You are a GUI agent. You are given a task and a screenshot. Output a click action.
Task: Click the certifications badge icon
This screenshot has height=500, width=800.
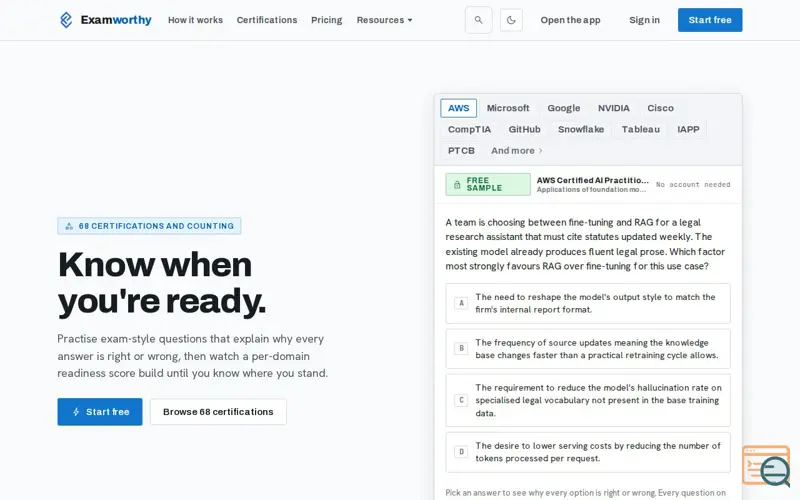pyautogui.click(x=69, y=226)
